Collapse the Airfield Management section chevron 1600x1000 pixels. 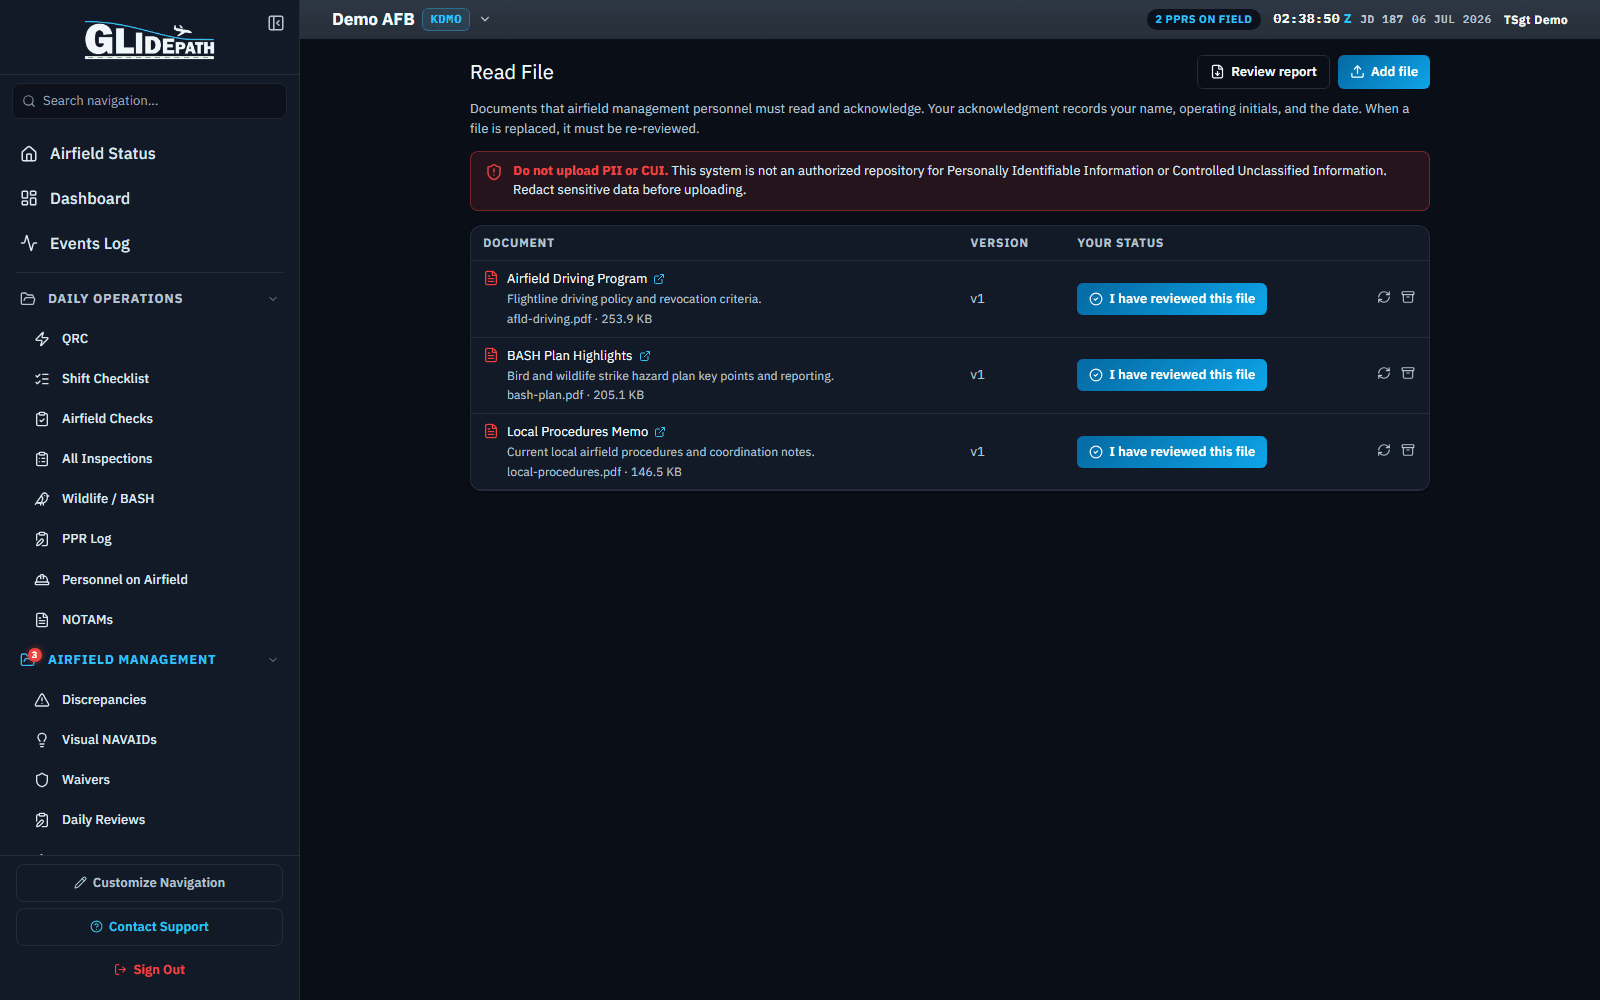pos(273,660)
